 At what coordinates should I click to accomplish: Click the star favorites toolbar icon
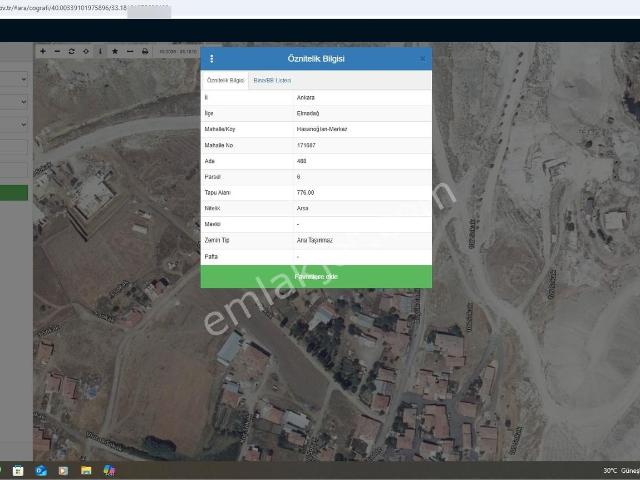(115, 51)
